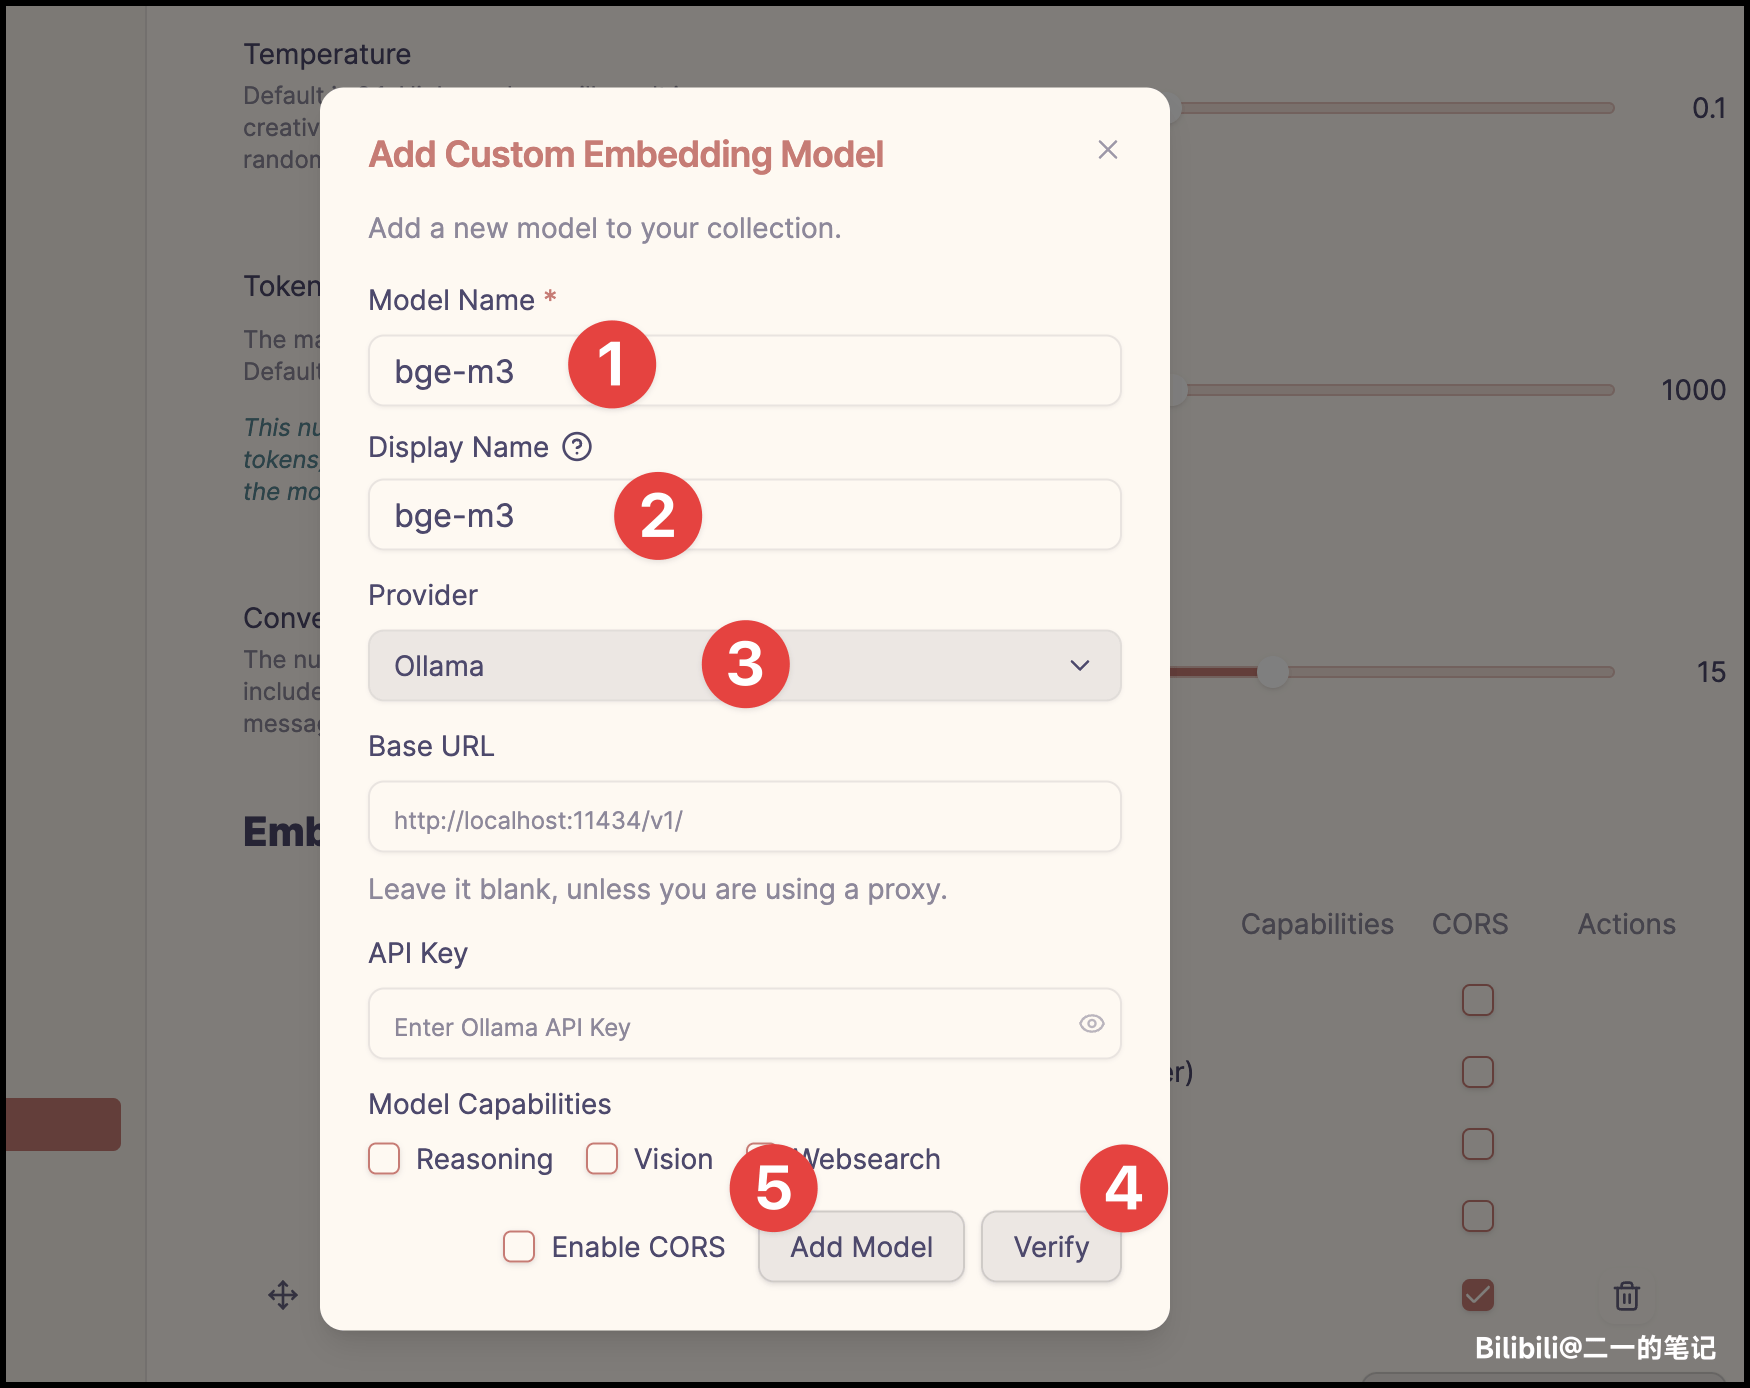Show the API key with eye icon
This screenshot has width=1750, height=1388.
point(1091,1023)
